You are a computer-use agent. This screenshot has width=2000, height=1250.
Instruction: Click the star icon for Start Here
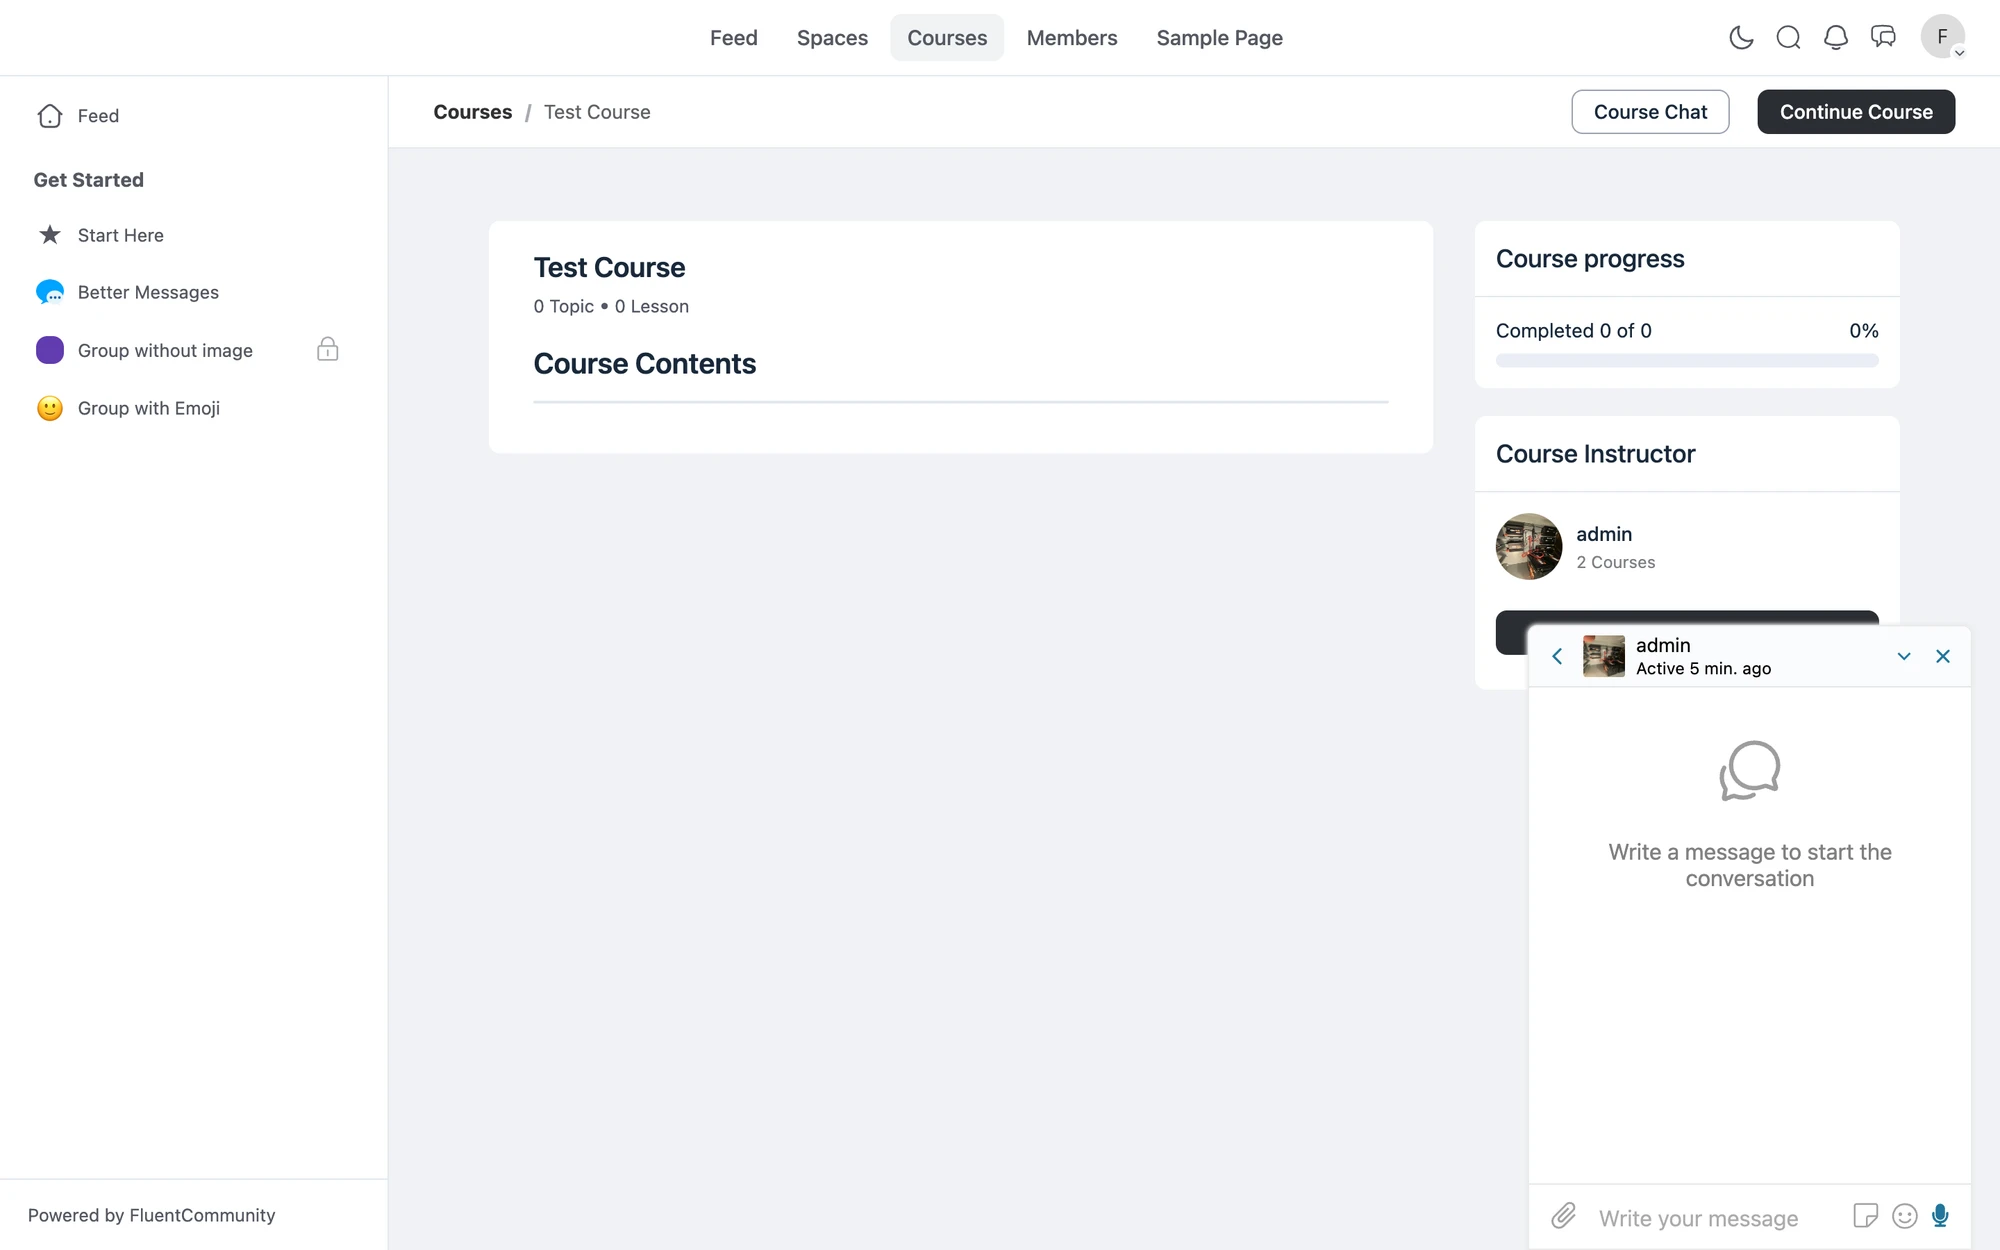(x=50, y=235)
